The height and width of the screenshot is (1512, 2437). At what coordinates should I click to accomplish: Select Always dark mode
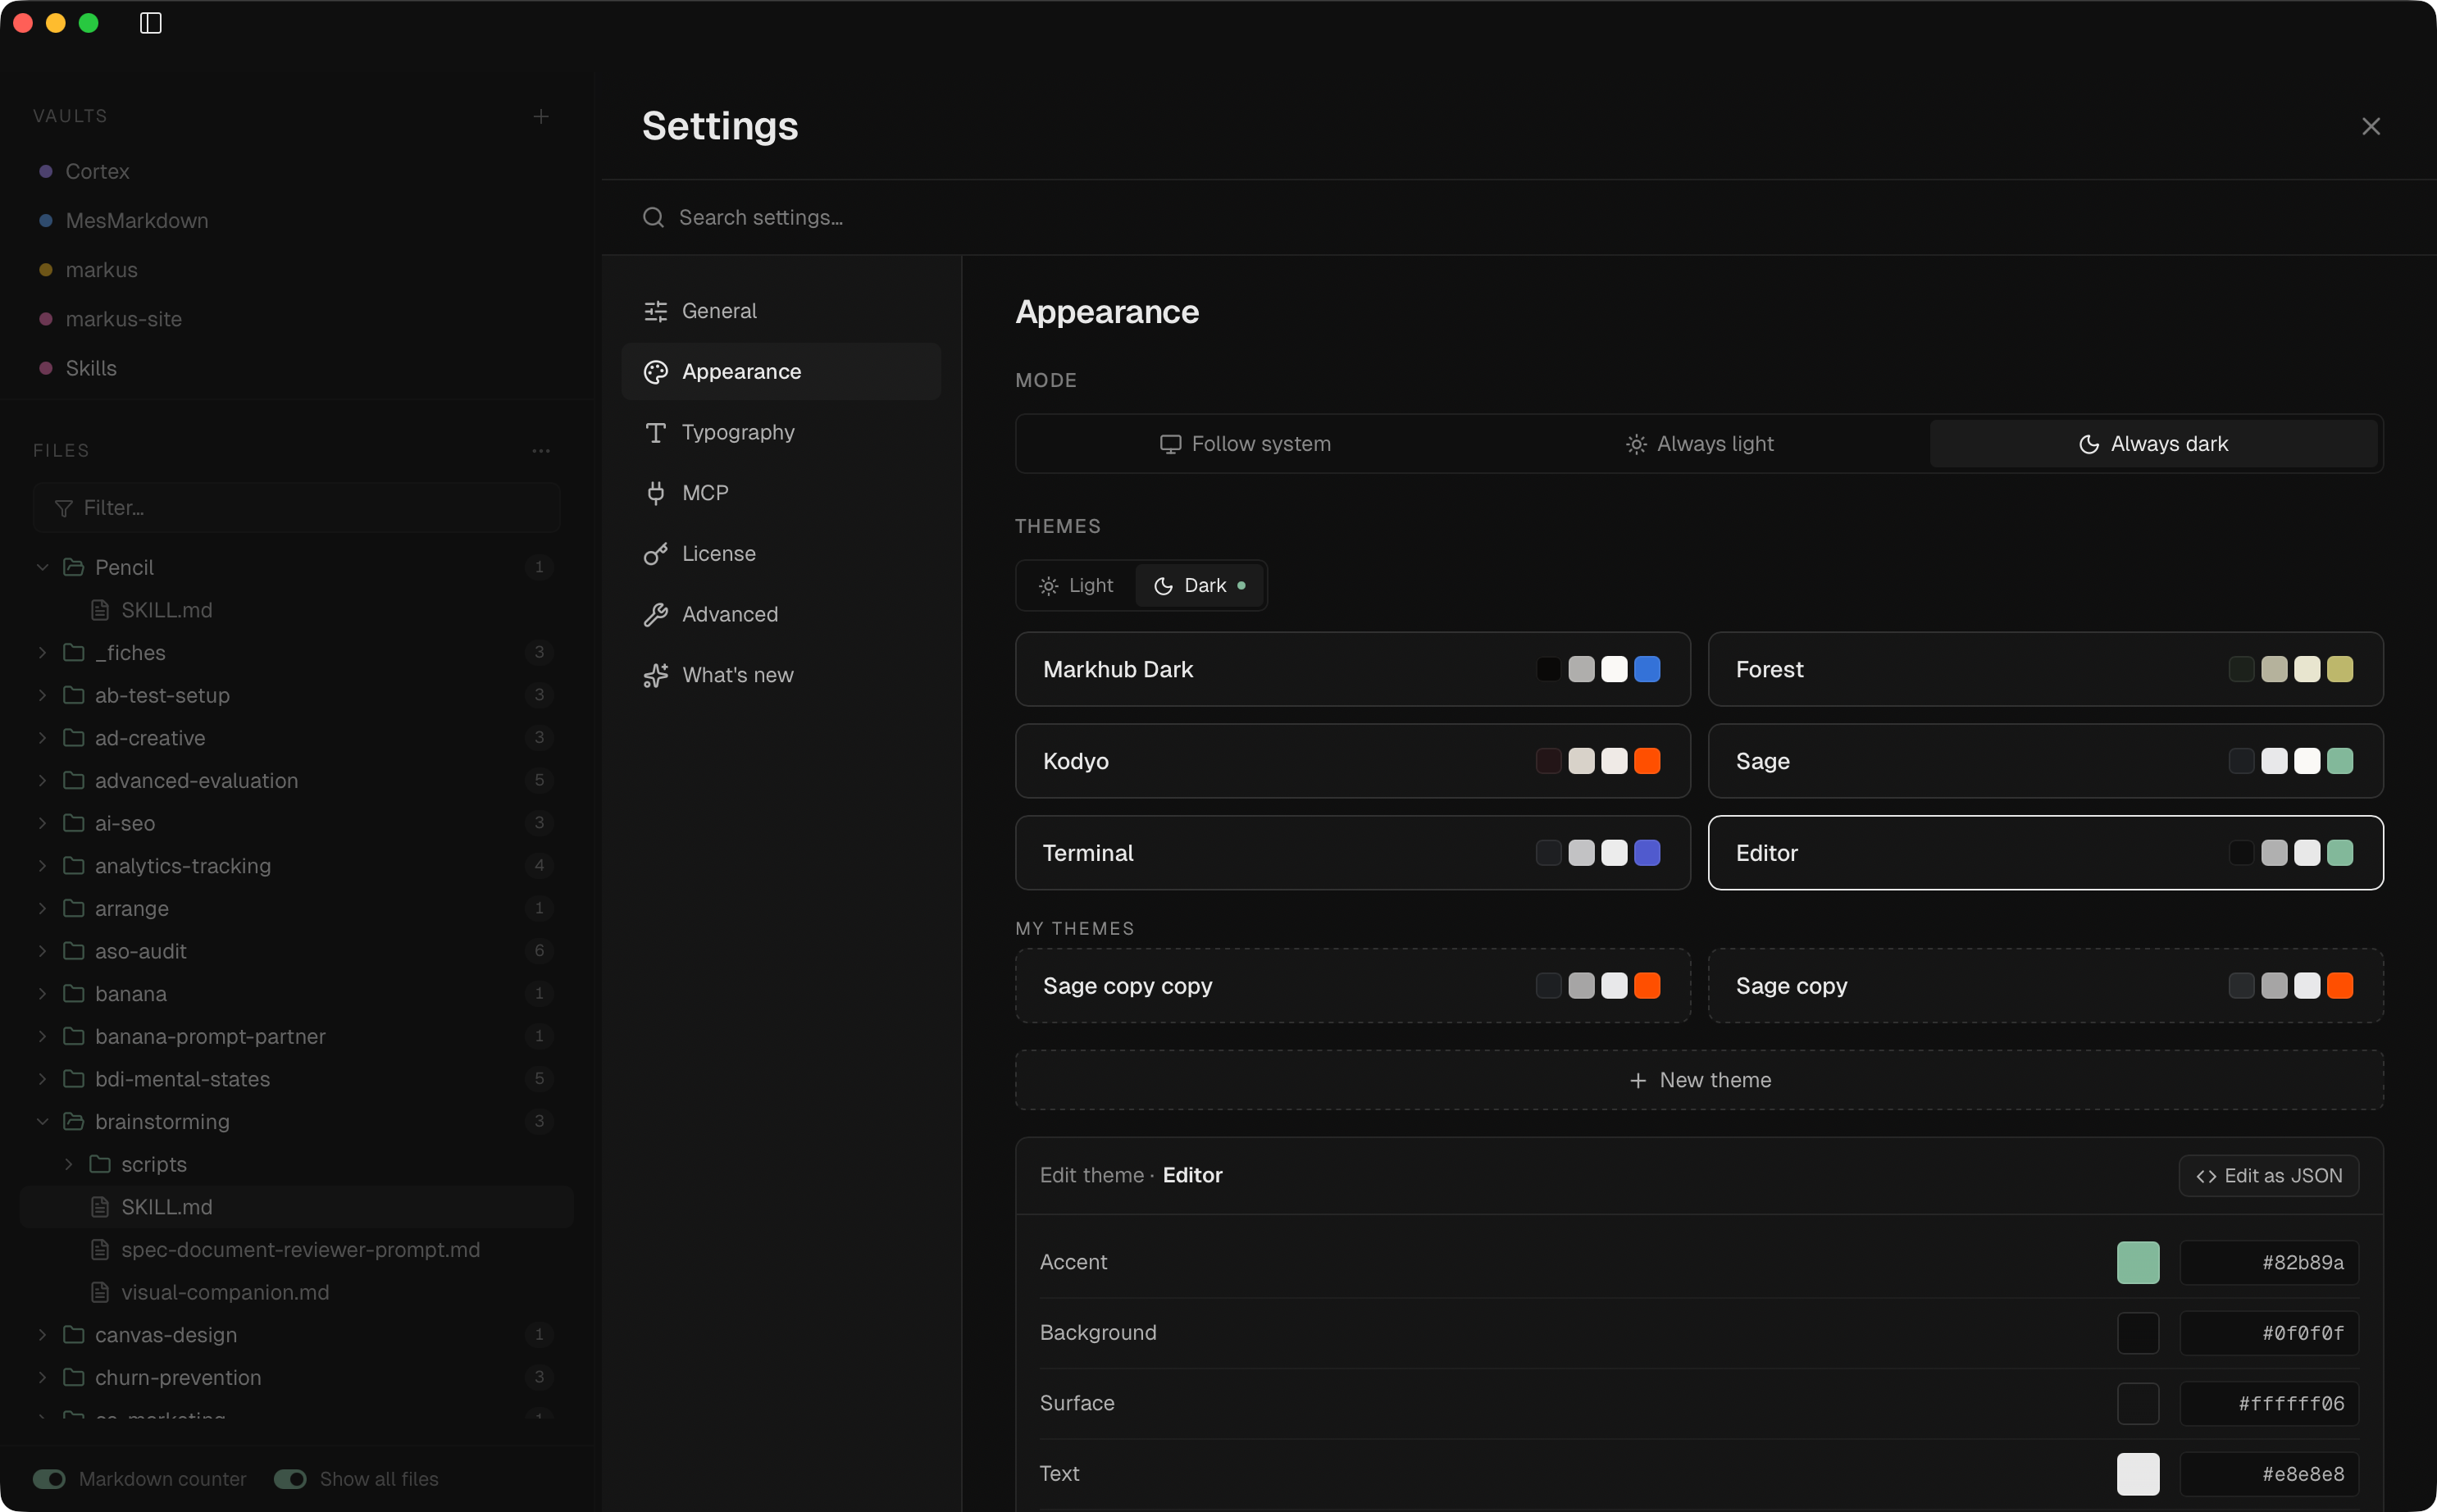coord(2153,444)
